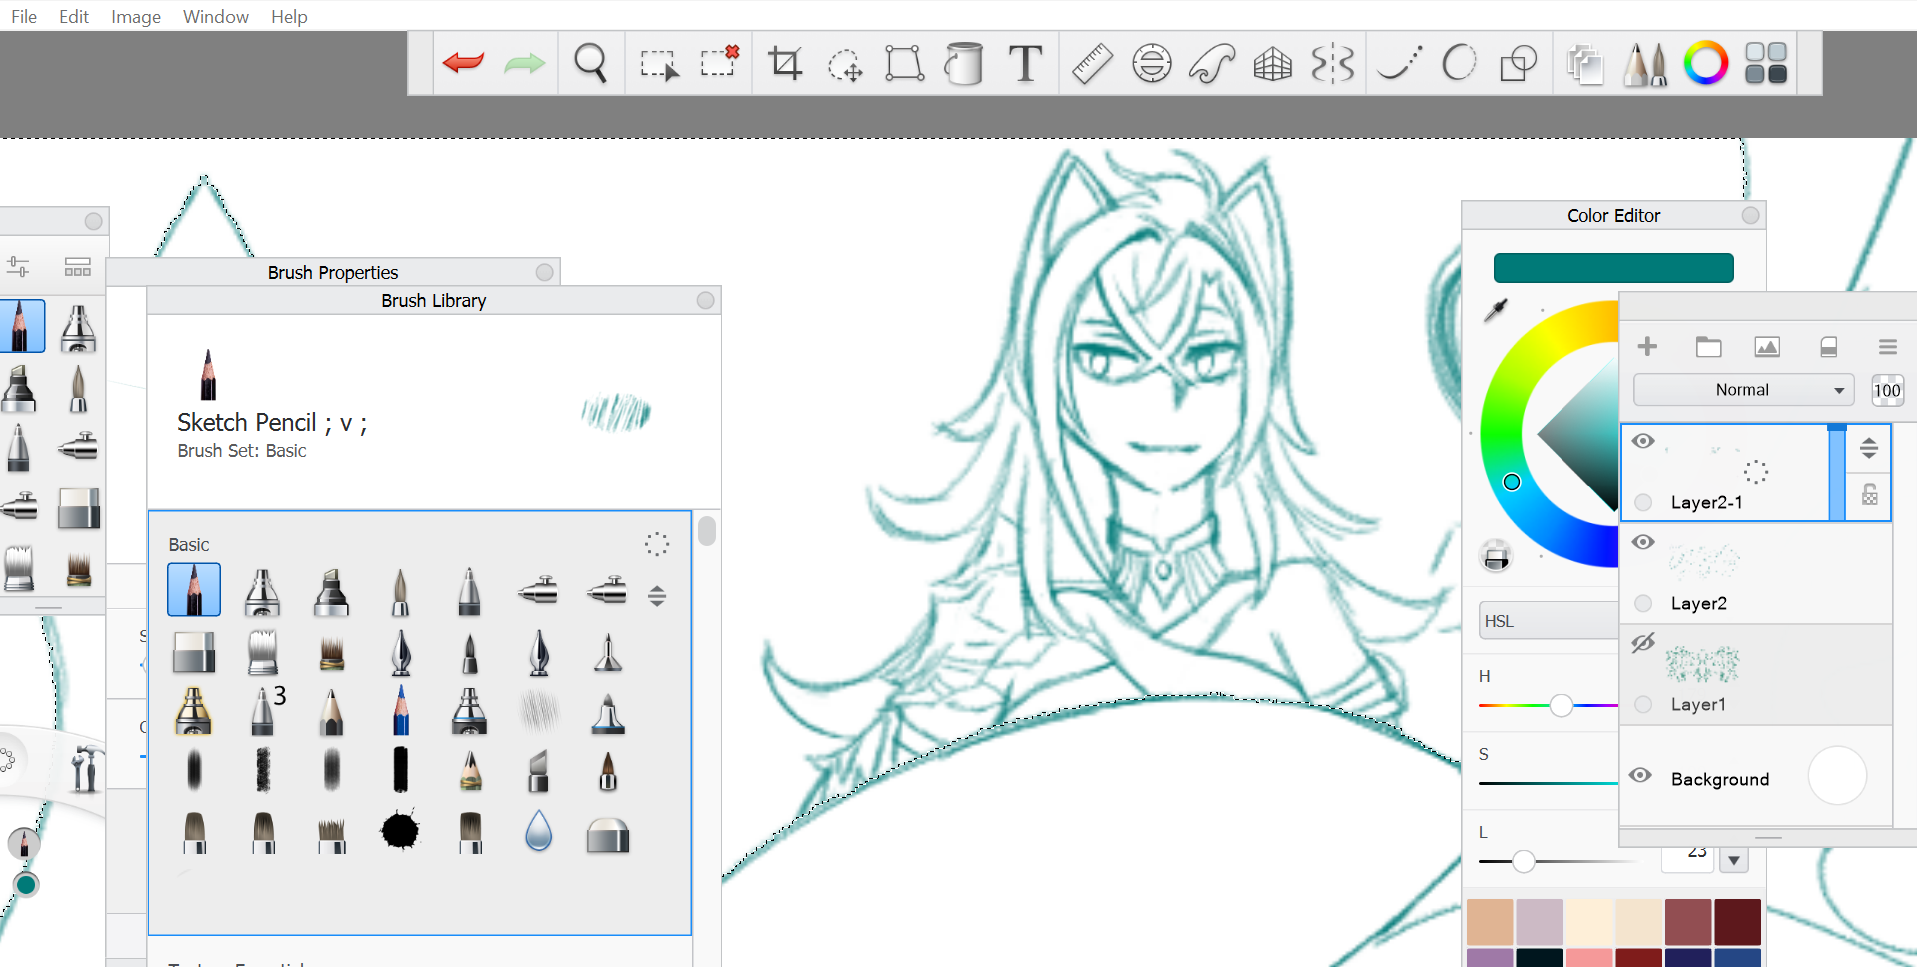
Task: Open the Image menu
Action: click(135, 16)
